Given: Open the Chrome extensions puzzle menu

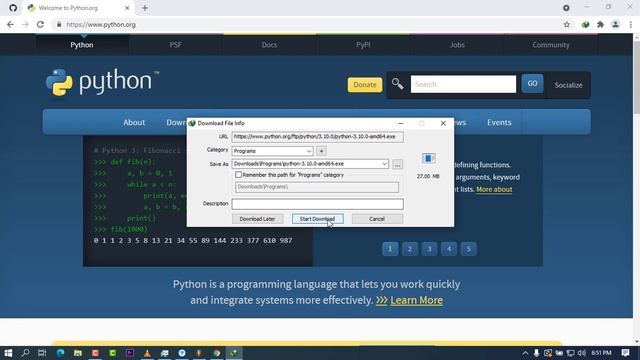Looking at the screenshot, I should point(600,24).
